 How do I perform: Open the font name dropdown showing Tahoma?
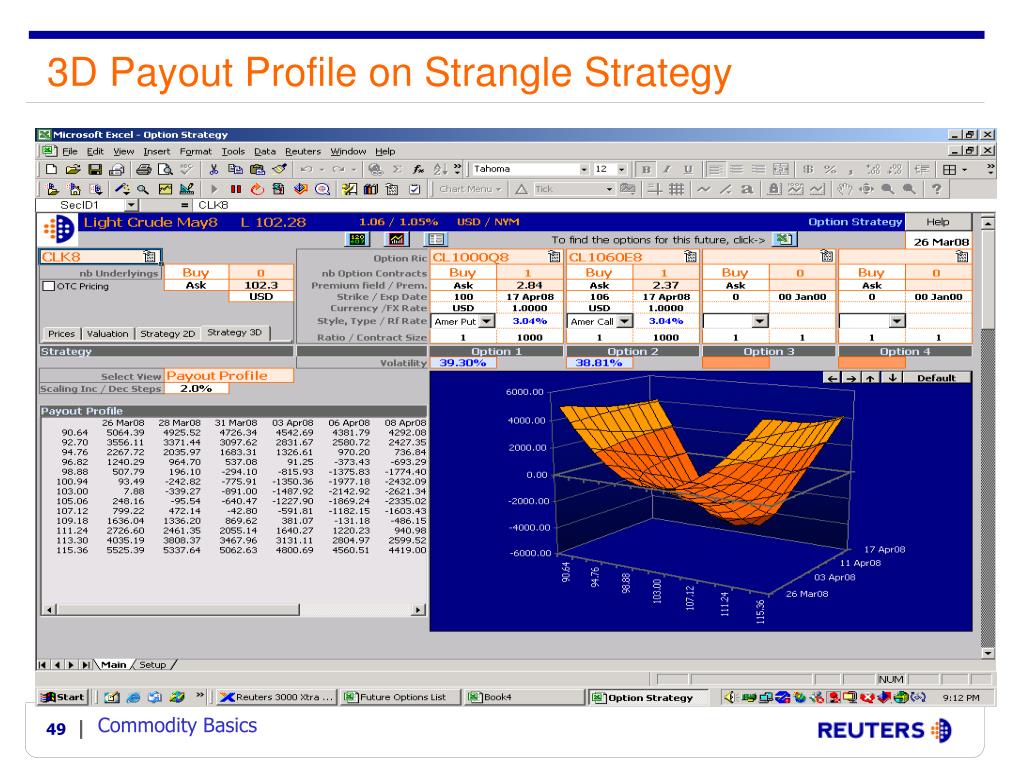[584, 170]
